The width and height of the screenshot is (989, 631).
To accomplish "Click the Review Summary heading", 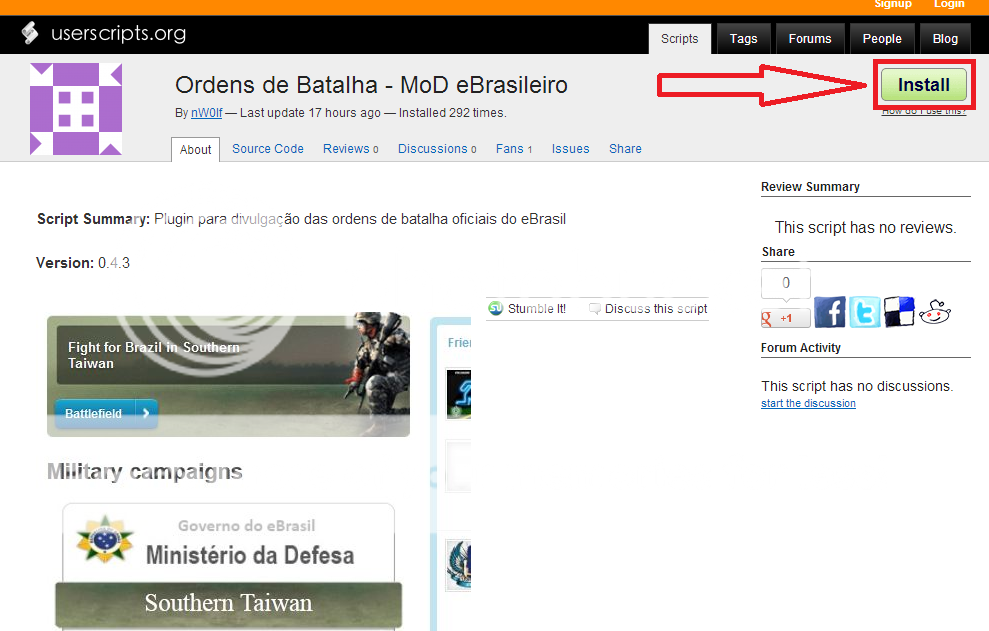I will [x=810, y=187].
